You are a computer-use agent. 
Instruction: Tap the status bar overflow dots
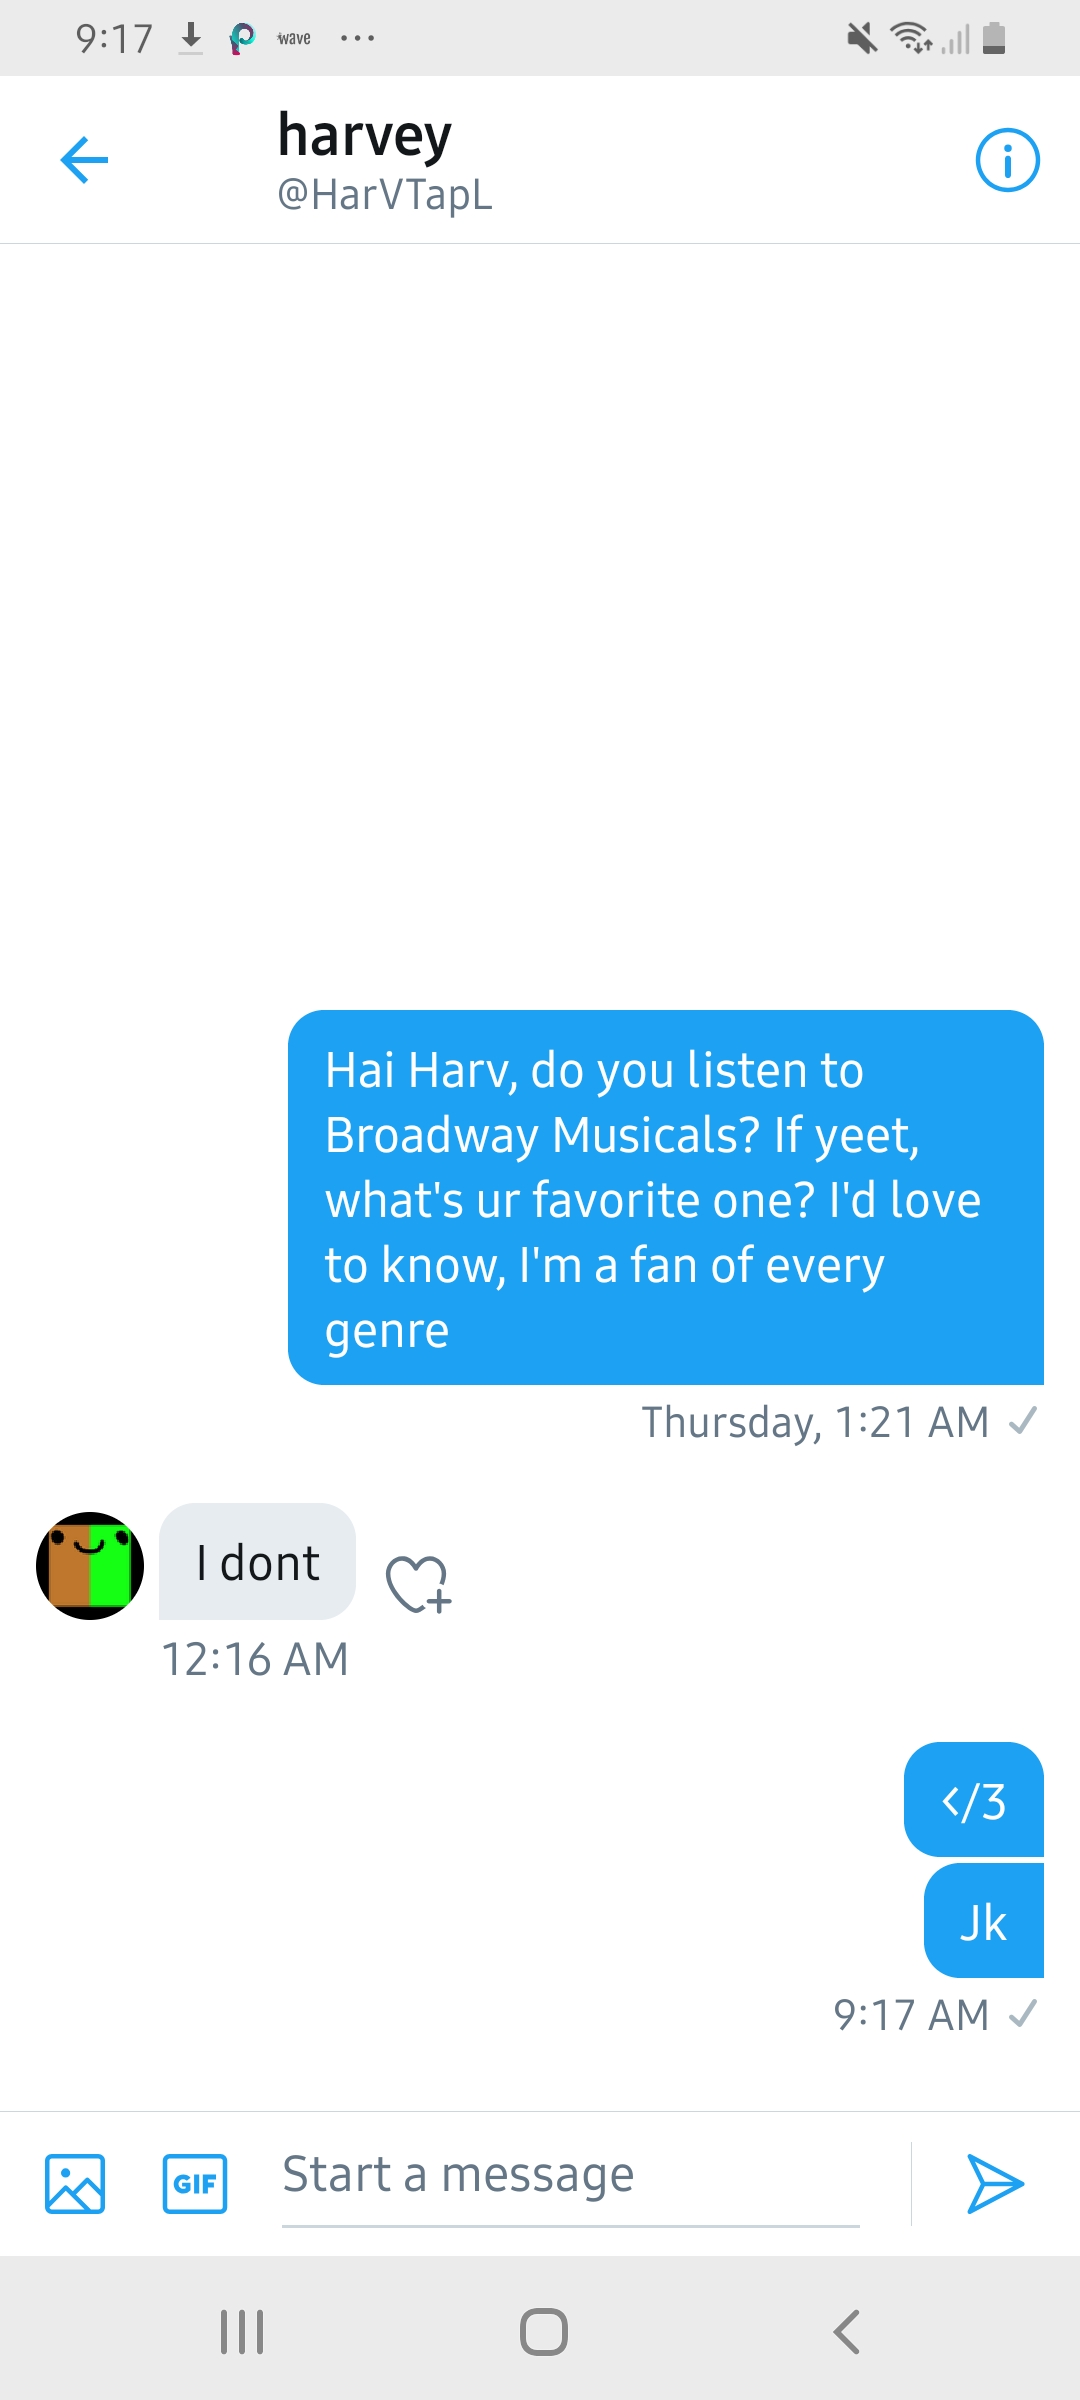(357, 39)
